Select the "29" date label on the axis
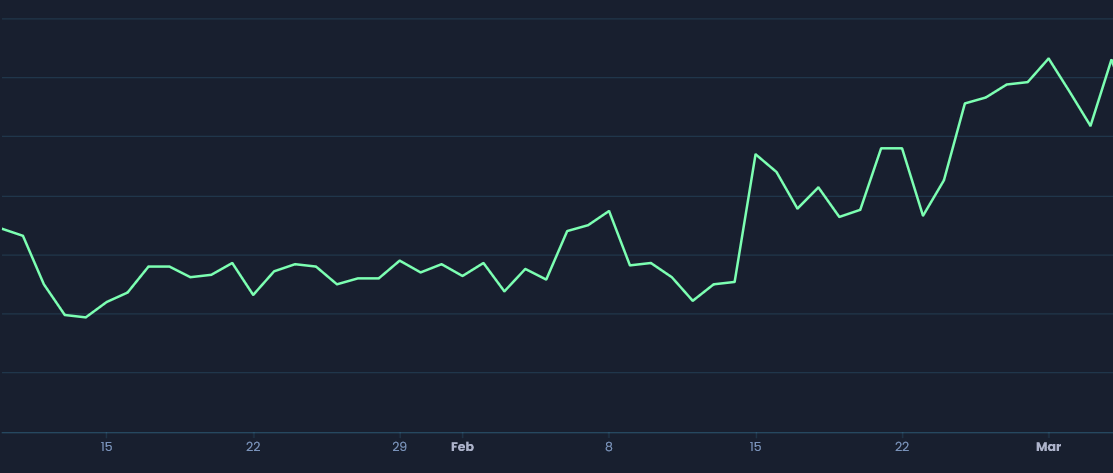Screen dimensions: 1113x473 (400, 447)
